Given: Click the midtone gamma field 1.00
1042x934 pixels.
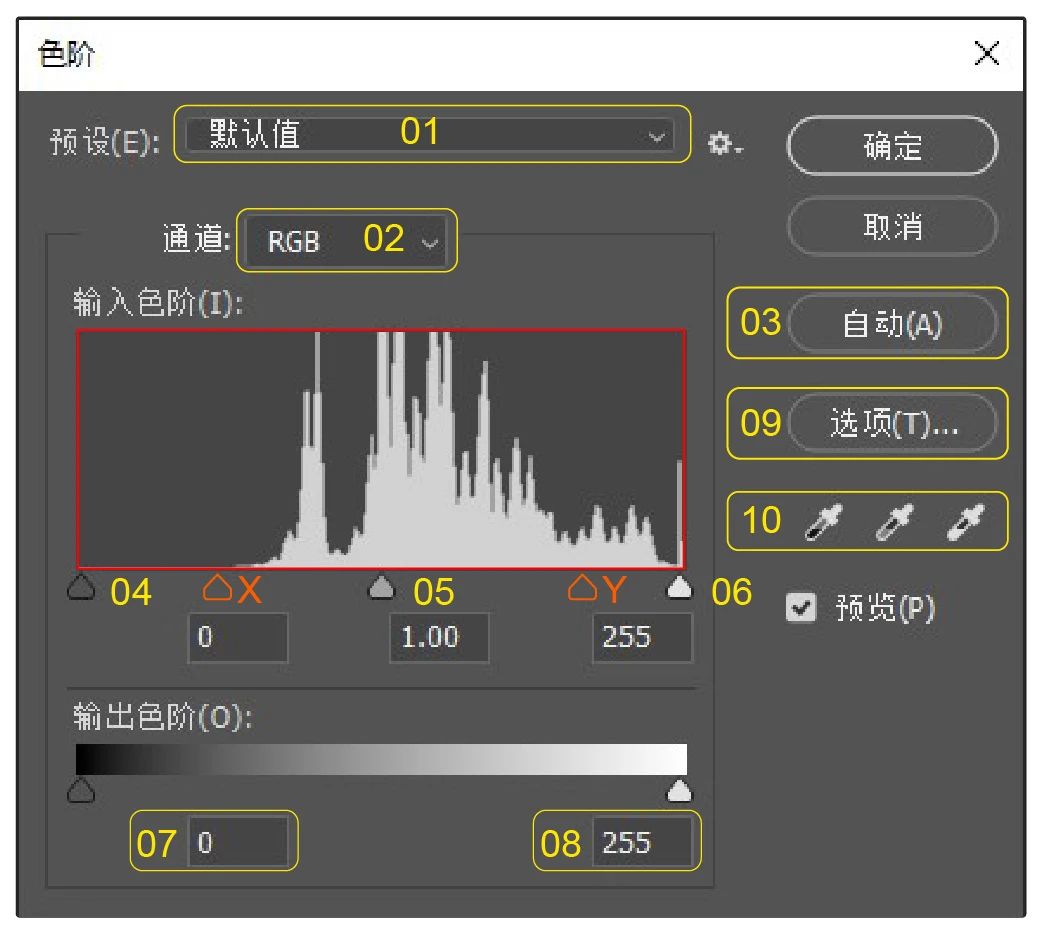Looking at the screenshot, I should coord(439,638).
